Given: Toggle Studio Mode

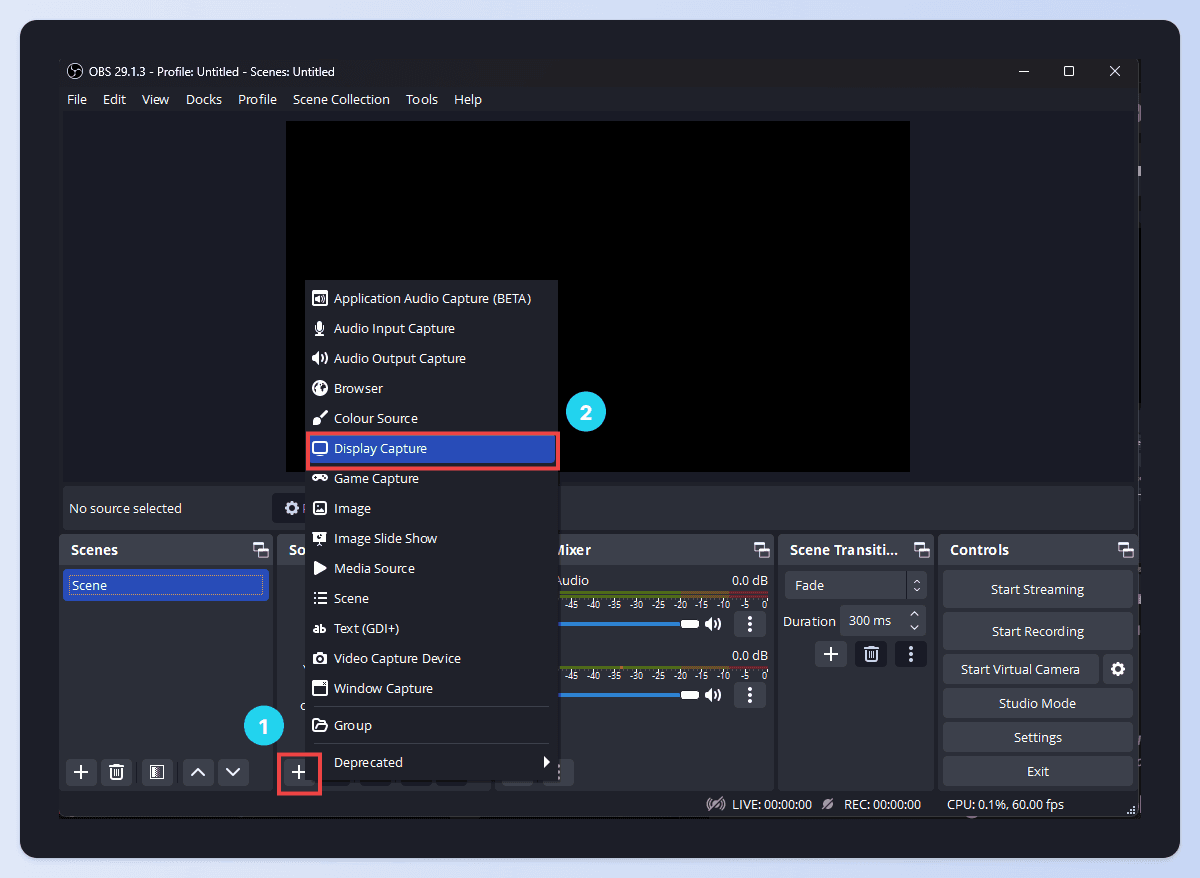Looking at the screenshot, I should click(1037, 703).
